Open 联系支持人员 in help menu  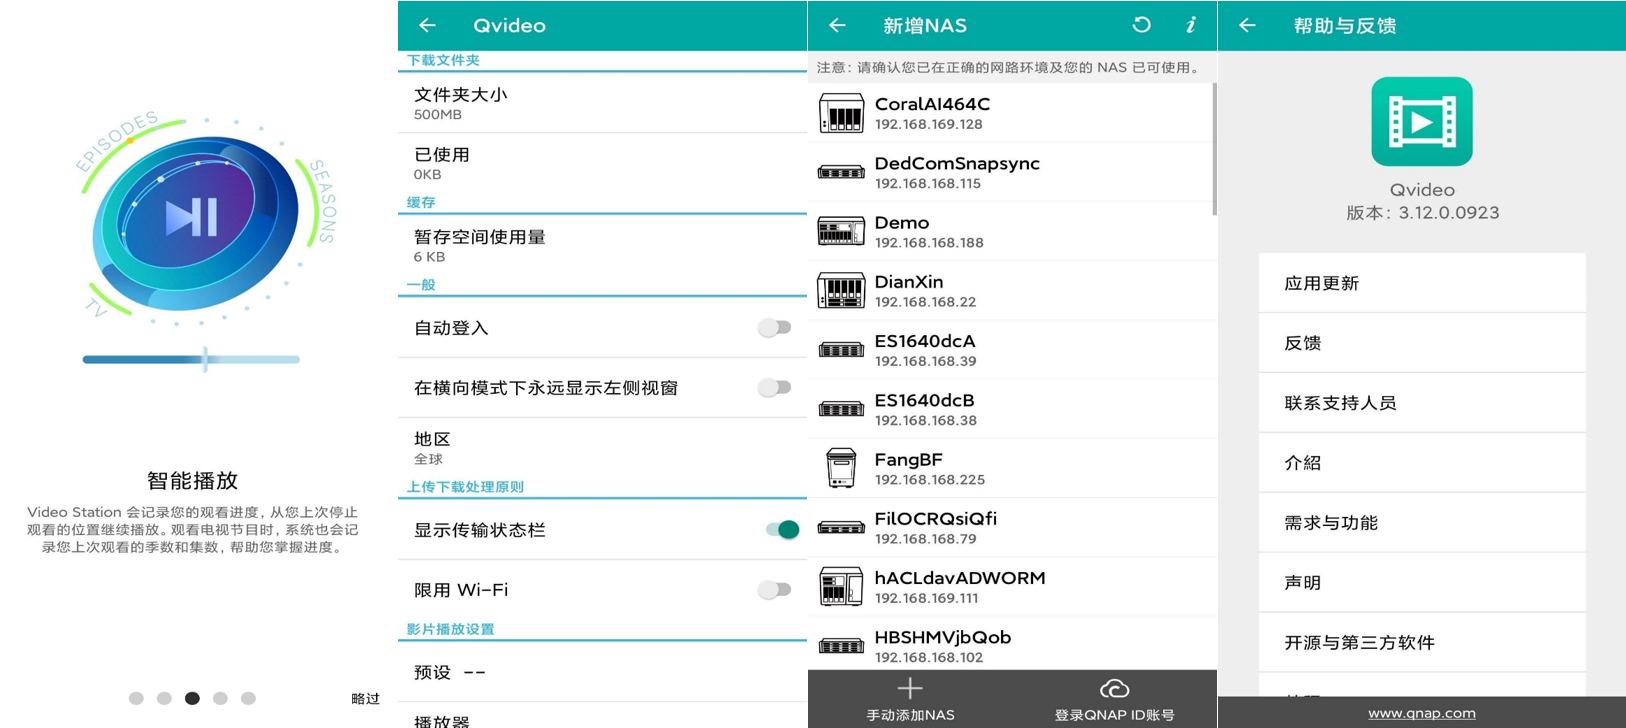(1422, 403)
